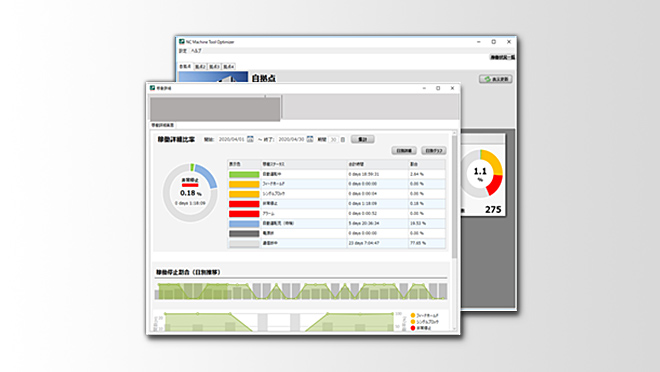Click the detail window's title bar app icon

tap(152, 88)
